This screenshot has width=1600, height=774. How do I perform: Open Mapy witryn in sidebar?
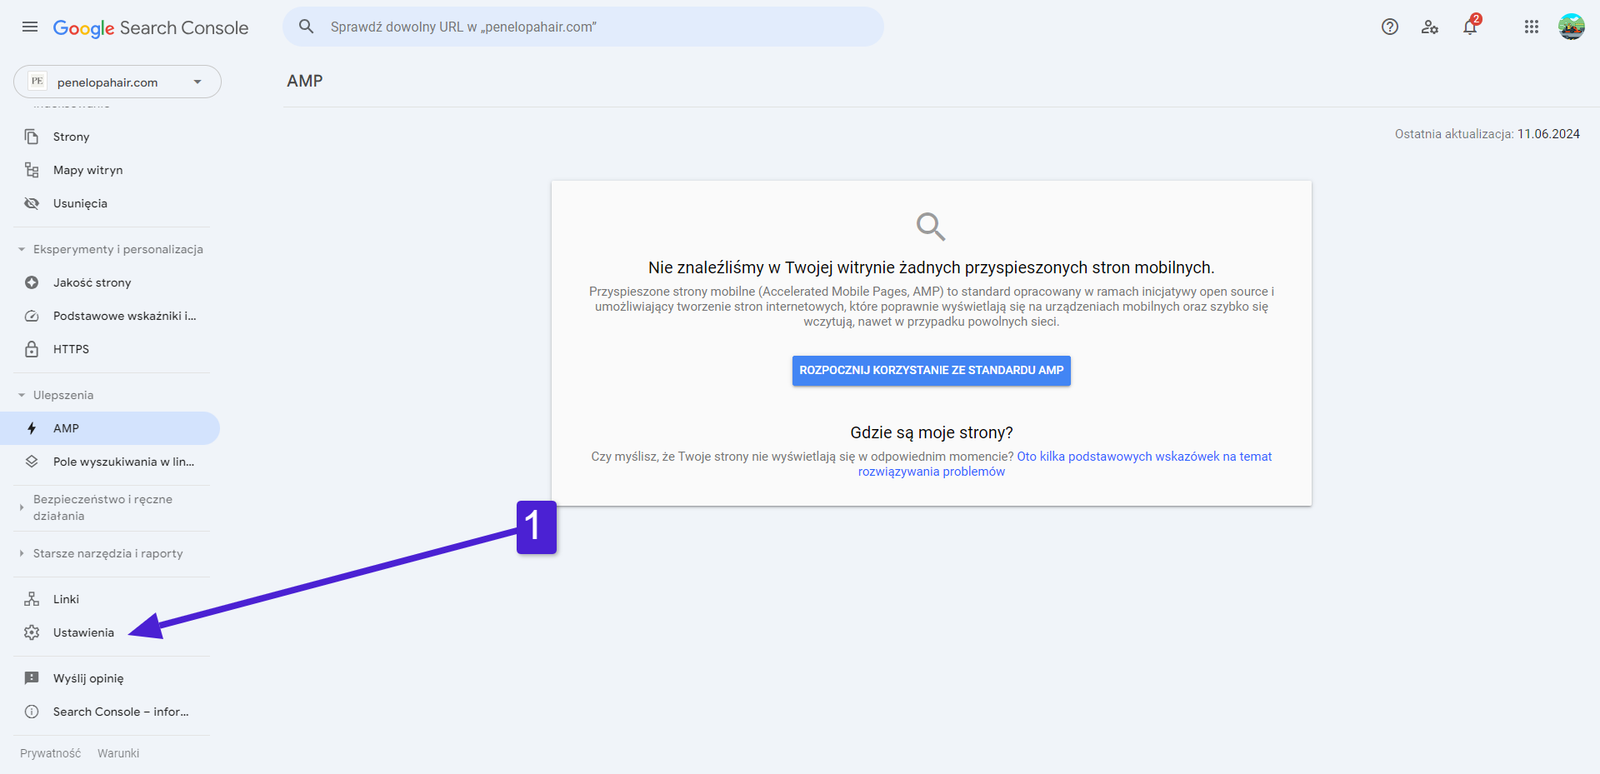[87, 170]
